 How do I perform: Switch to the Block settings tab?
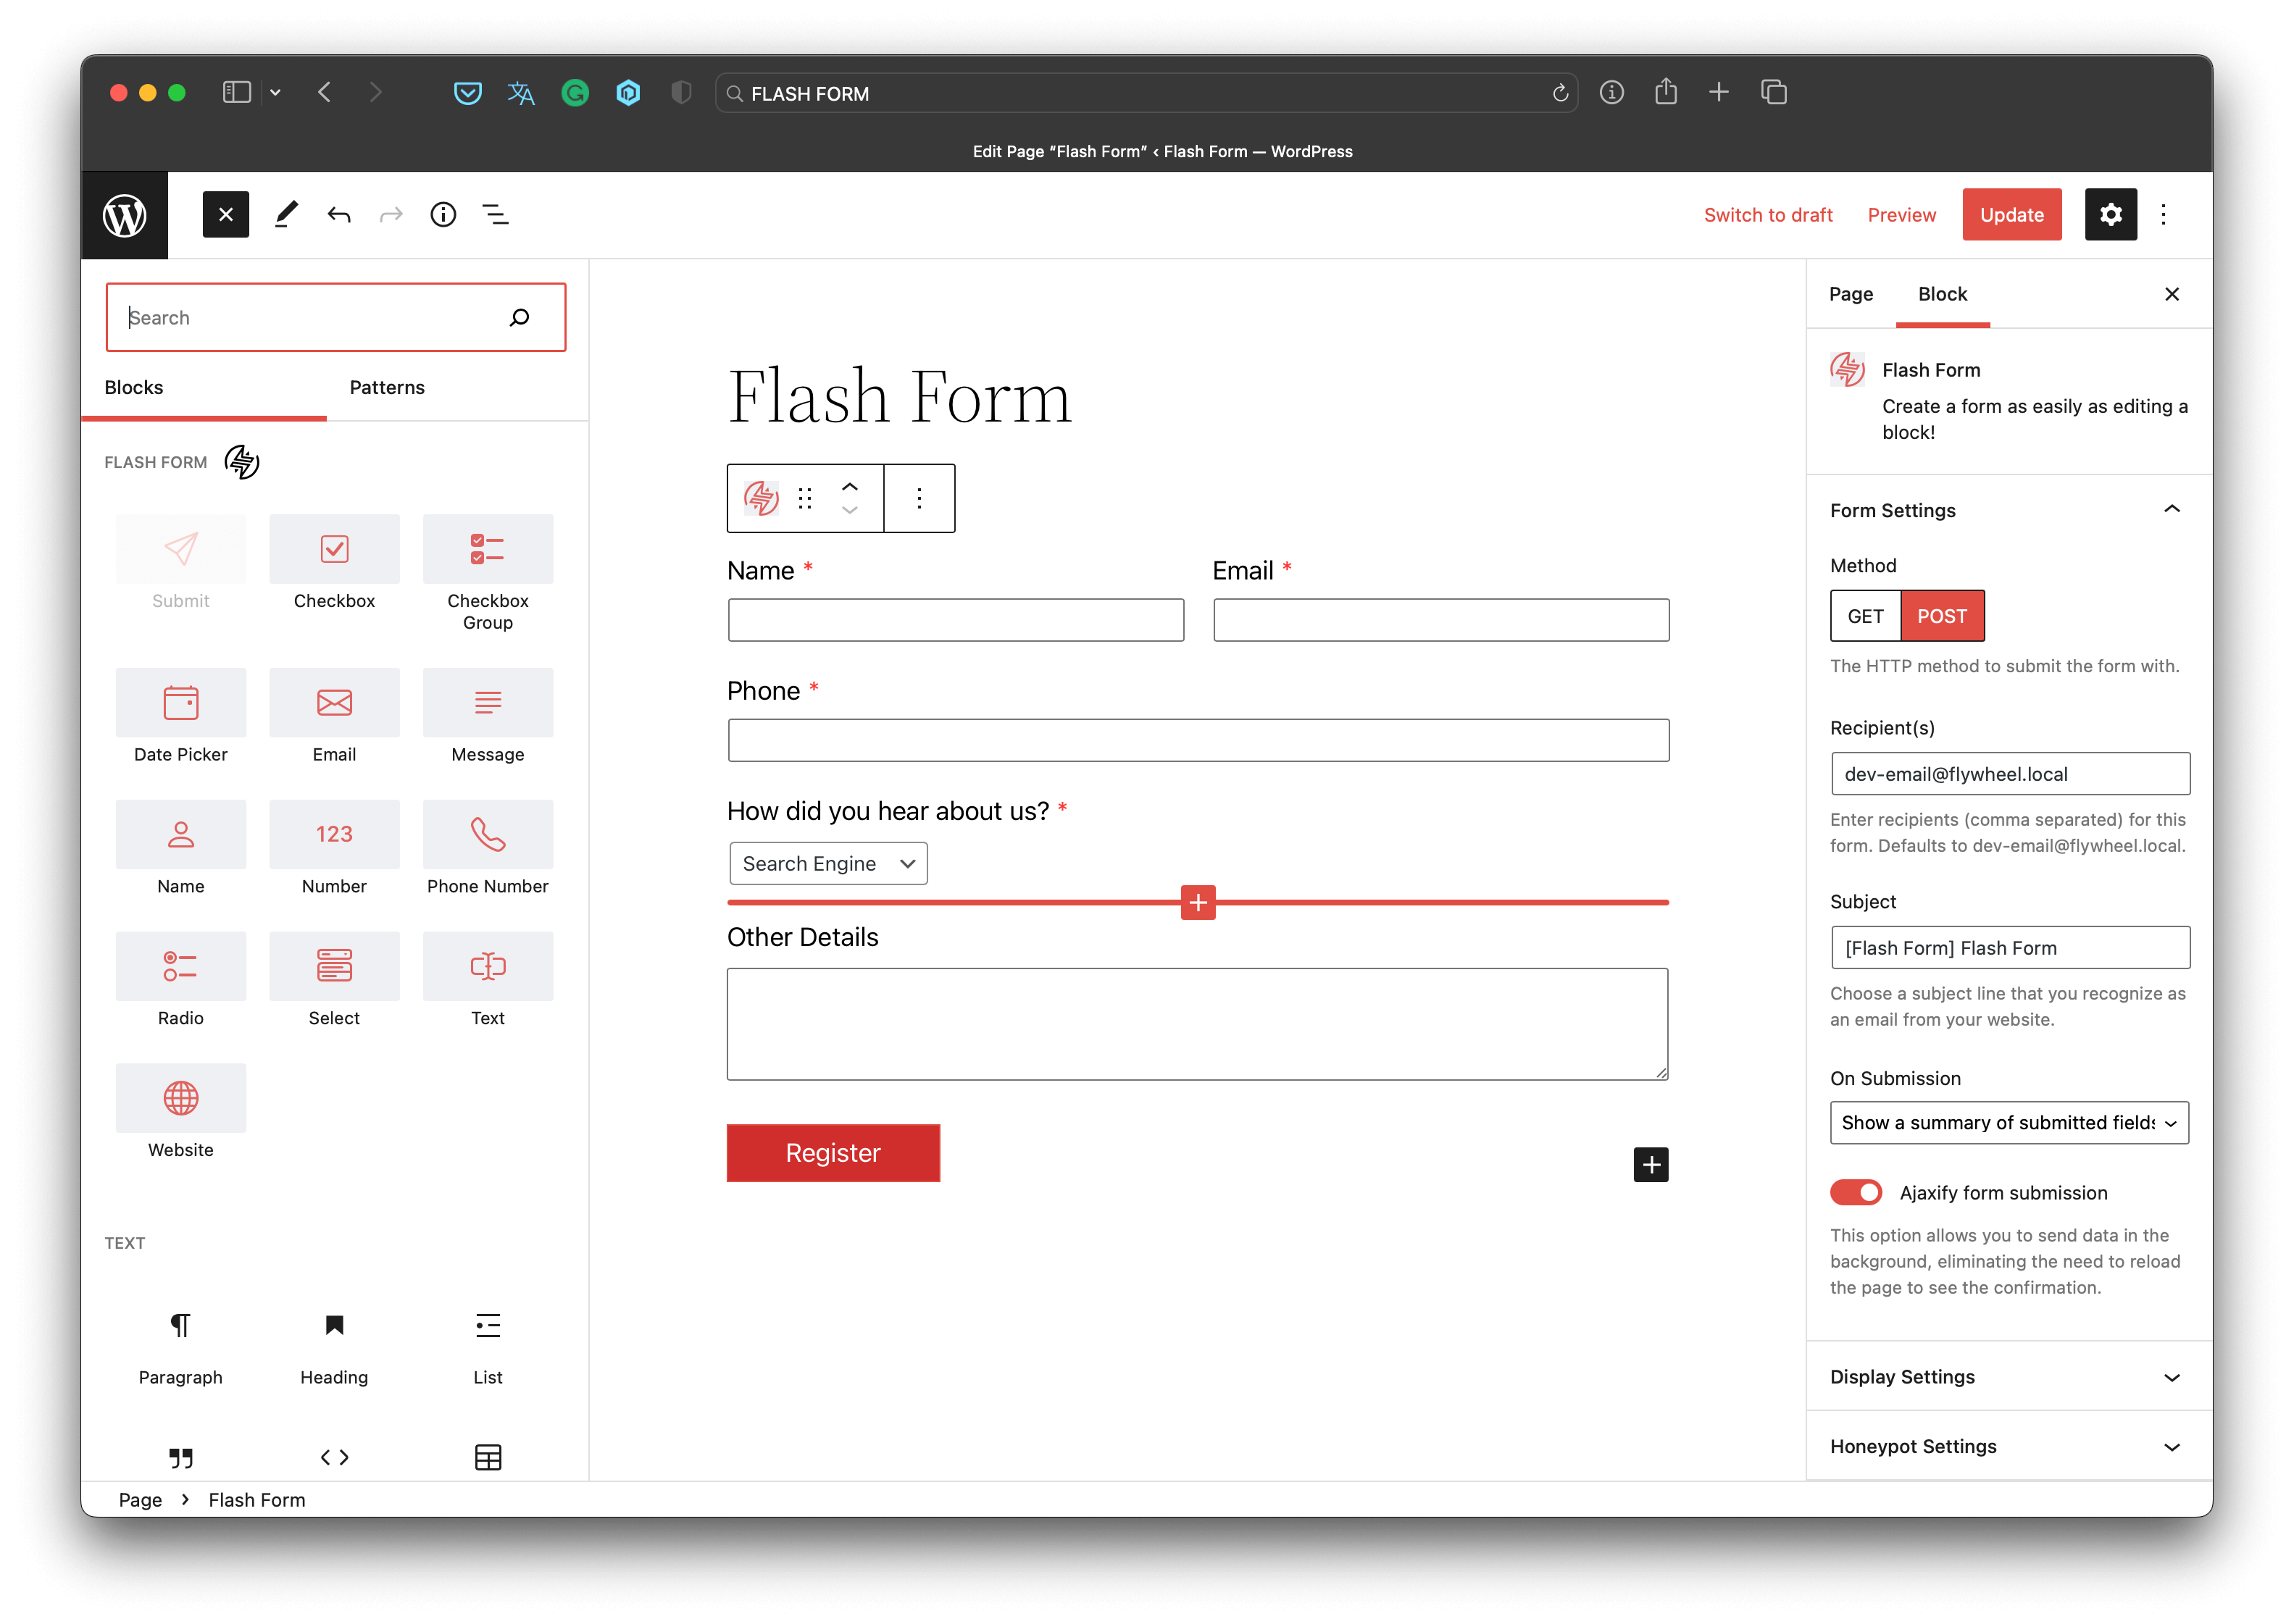(1942, 294)
